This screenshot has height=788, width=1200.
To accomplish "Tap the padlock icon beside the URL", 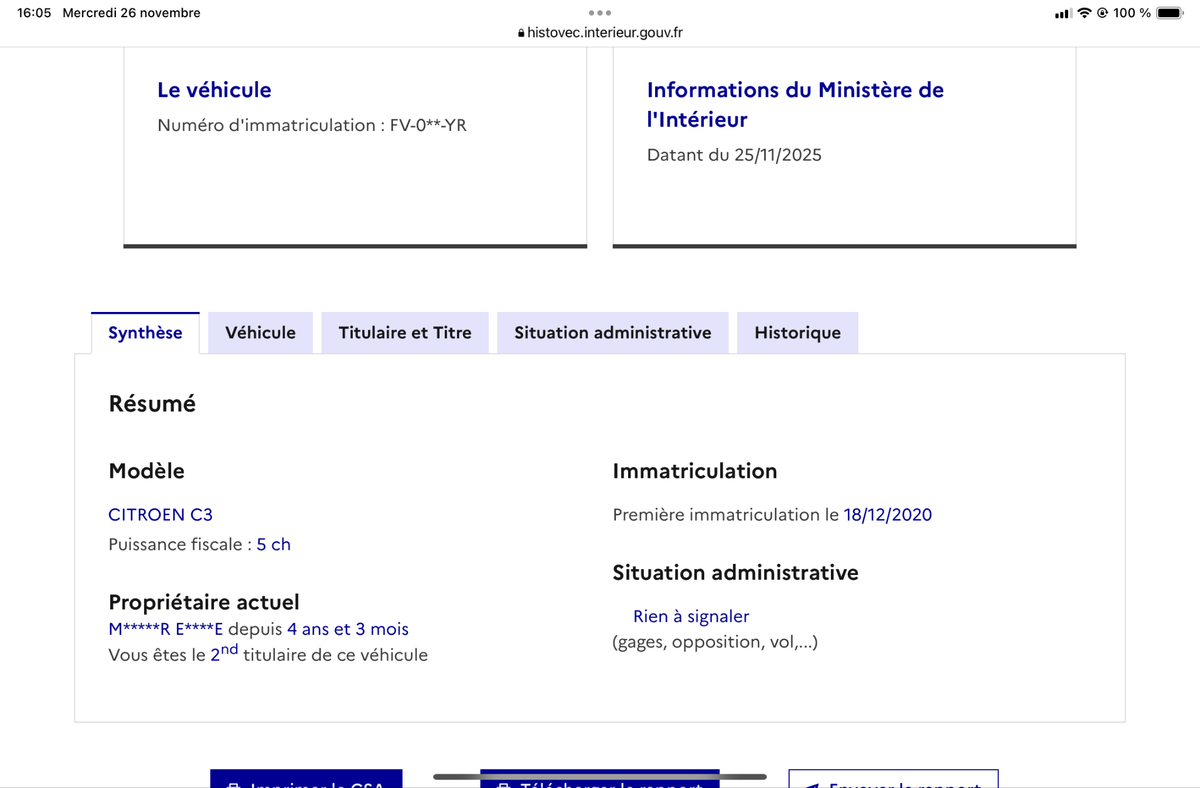I will click(x=521, y=33).
